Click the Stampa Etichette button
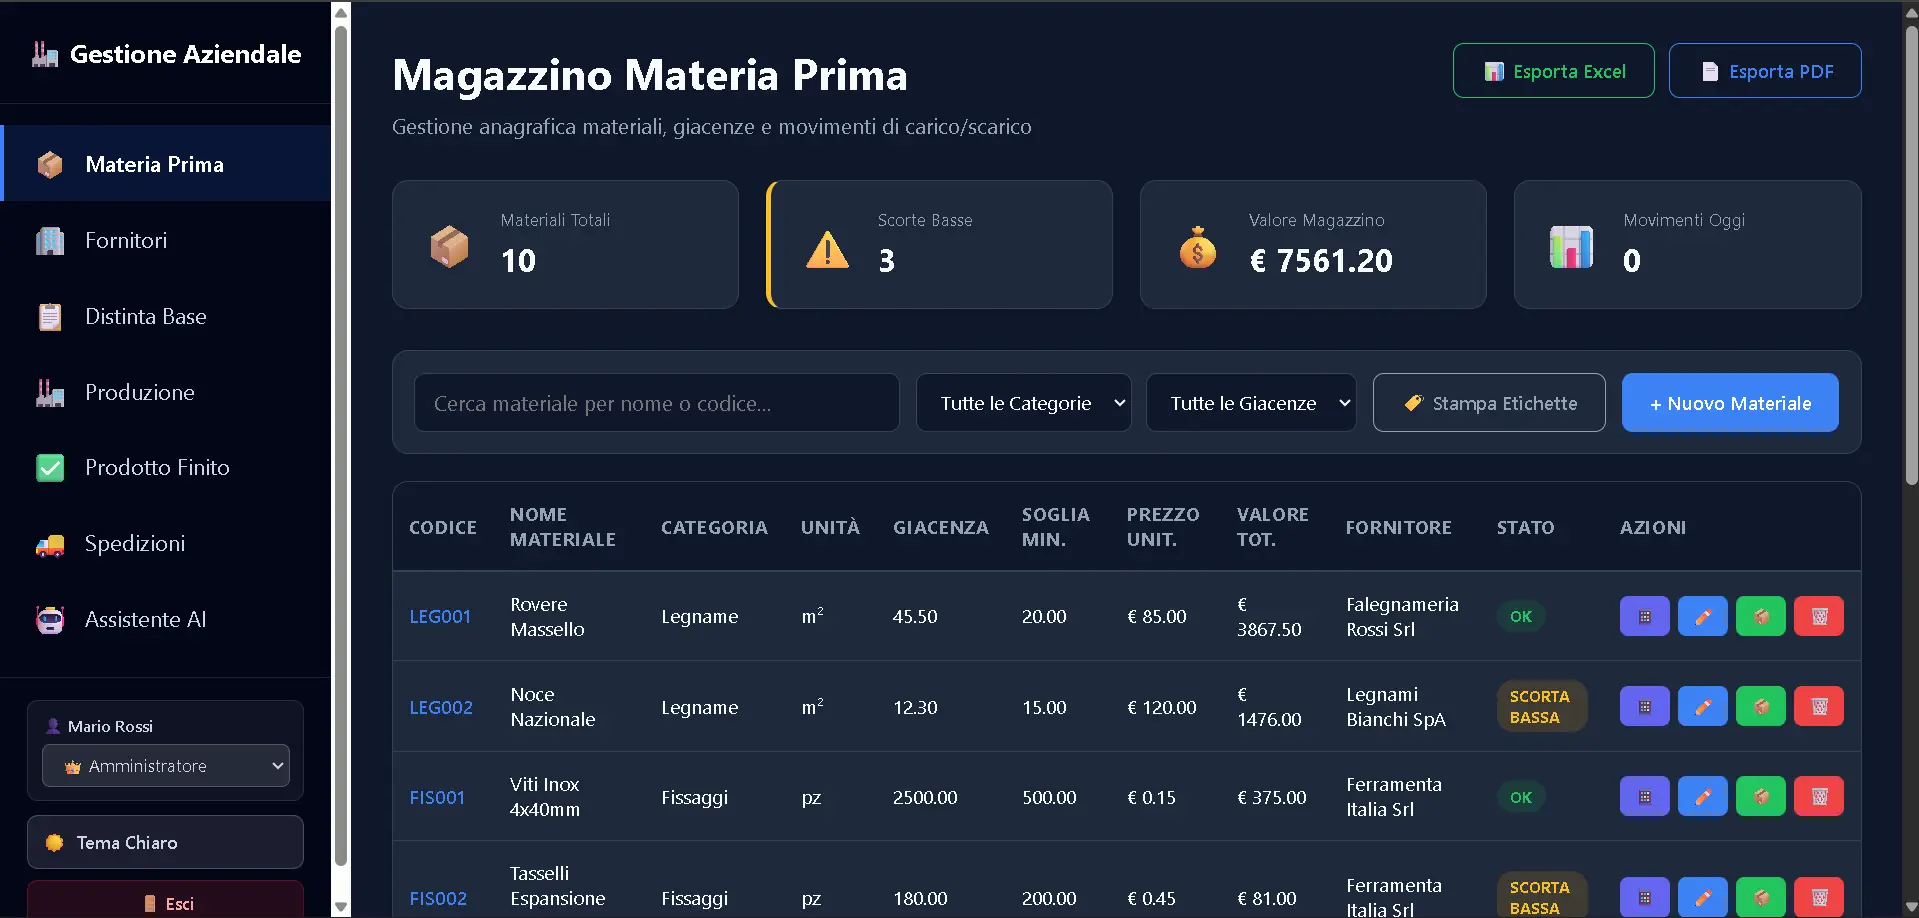 pos(1489,403)
